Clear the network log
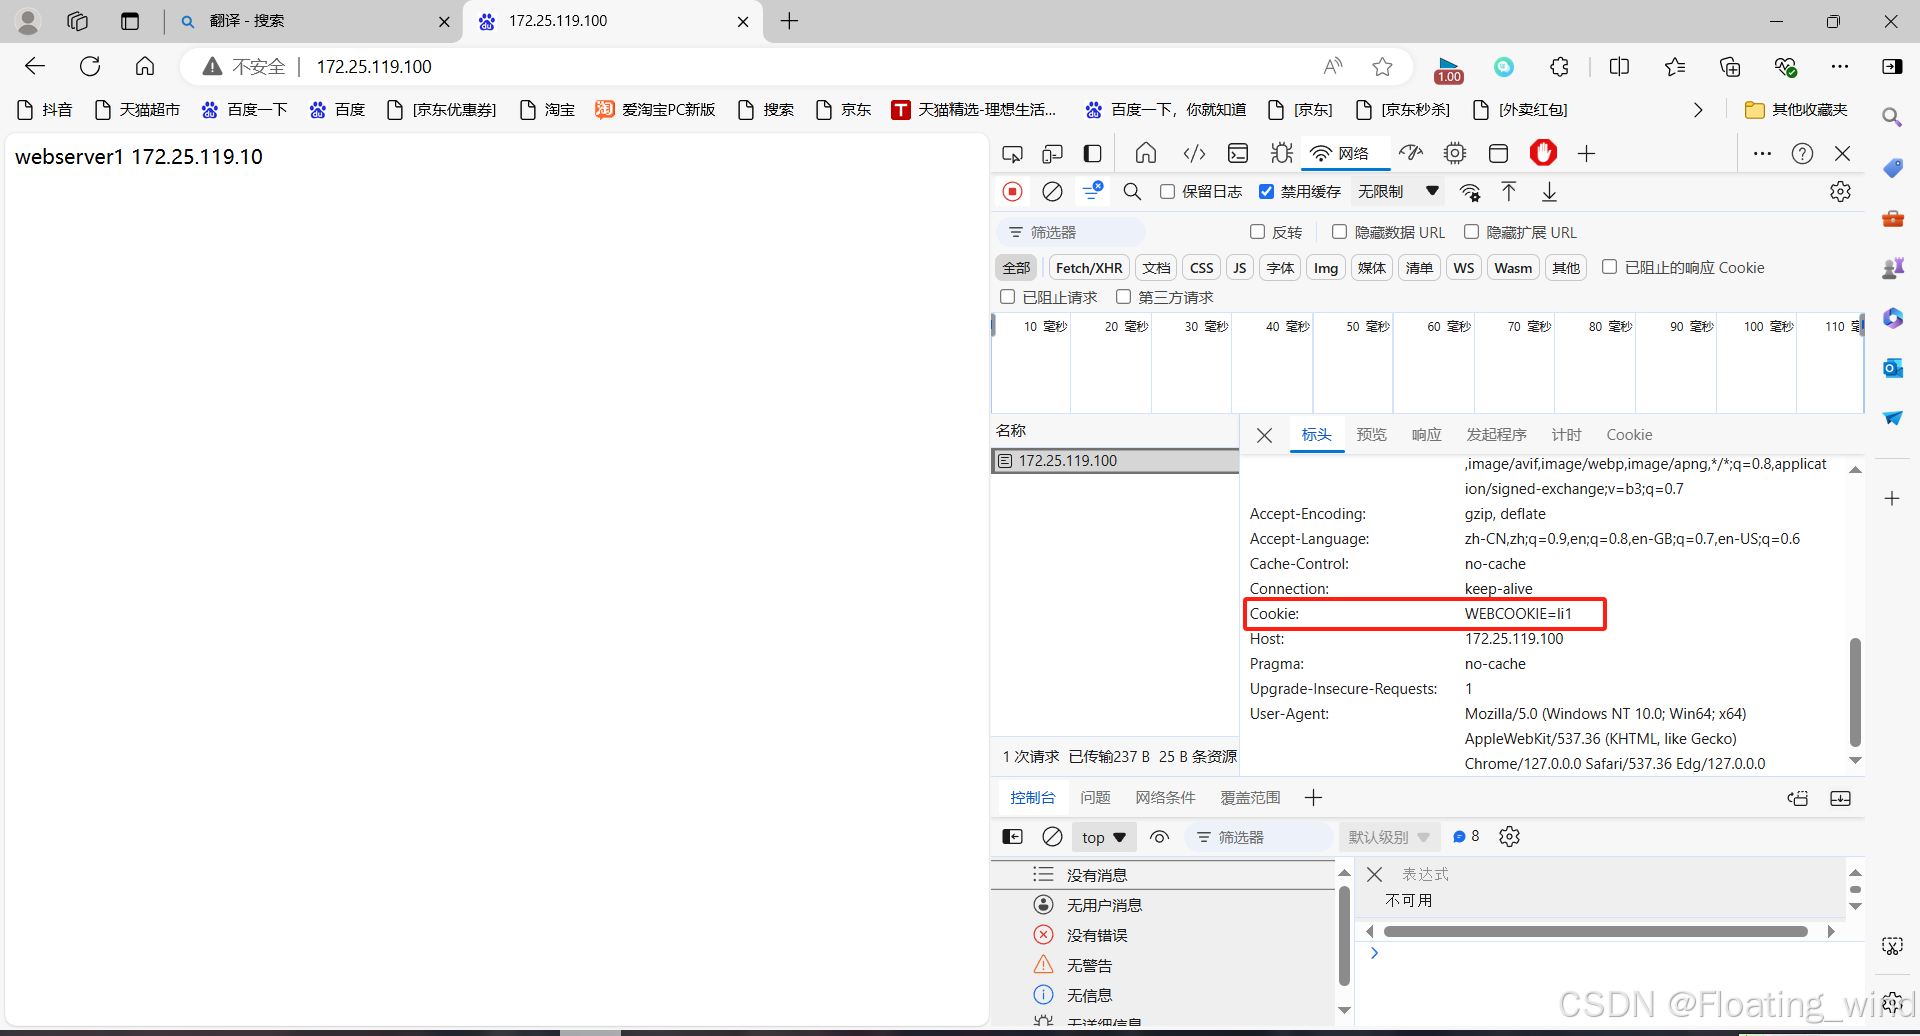This screenshot has height=1036, width=1920. point(1052,192)
